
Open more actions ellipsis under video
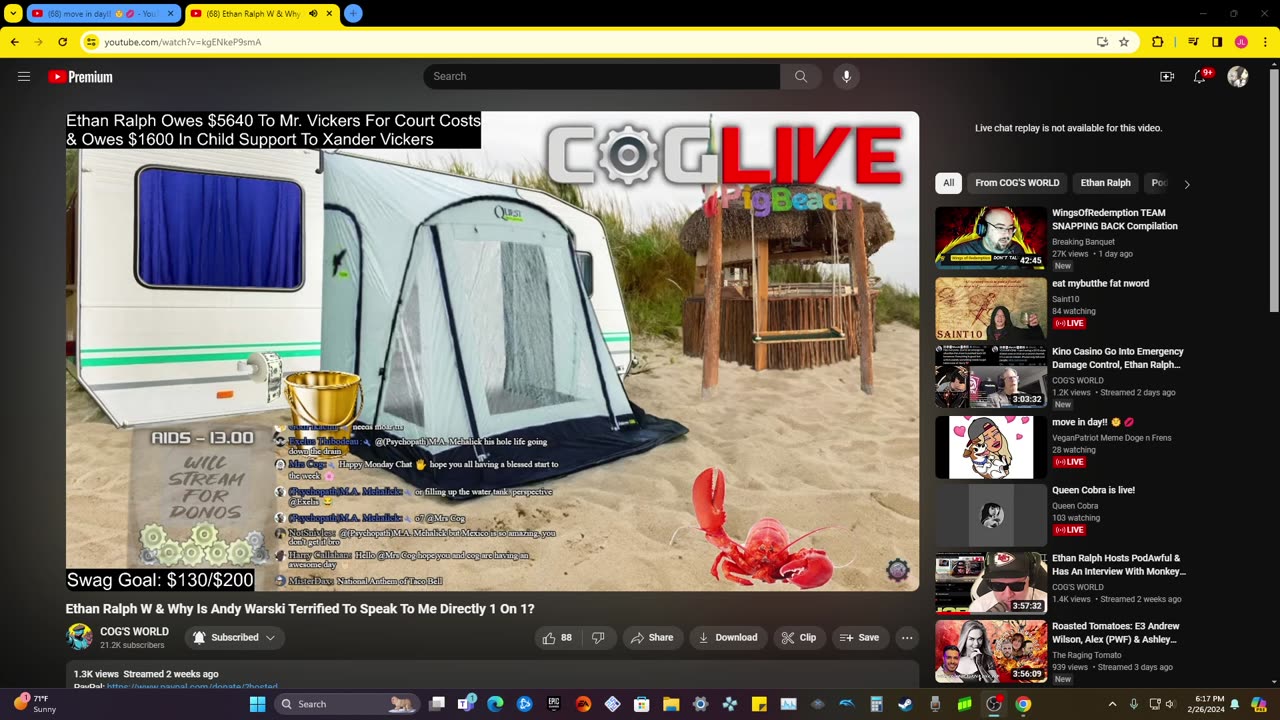(x=907, y=638)
